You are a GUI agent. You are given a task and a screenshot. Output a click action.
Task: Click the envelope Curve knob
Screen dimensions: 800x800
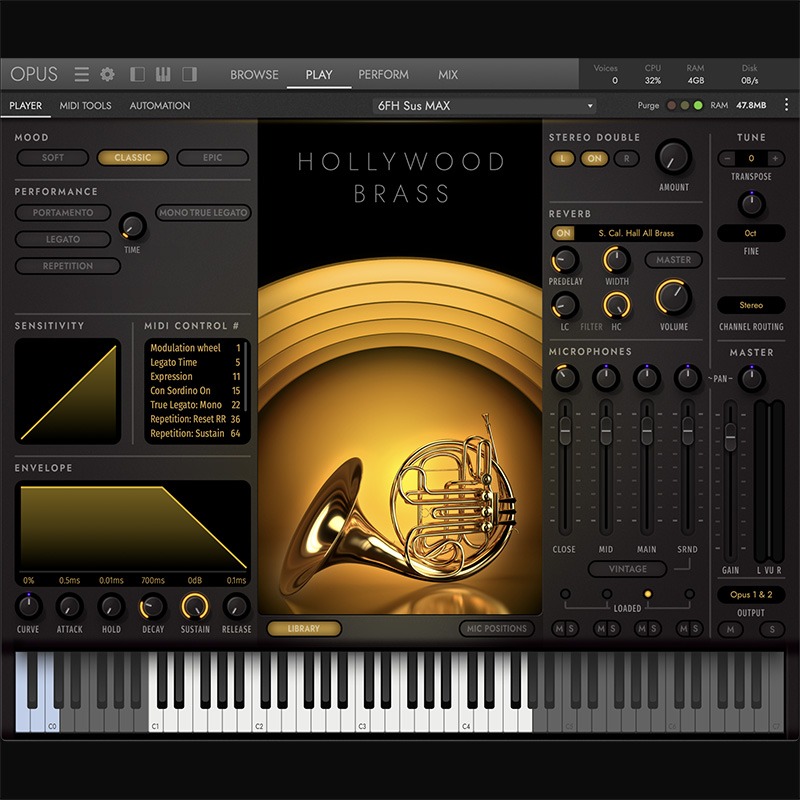pyautogui.click(x=28, y=607)
